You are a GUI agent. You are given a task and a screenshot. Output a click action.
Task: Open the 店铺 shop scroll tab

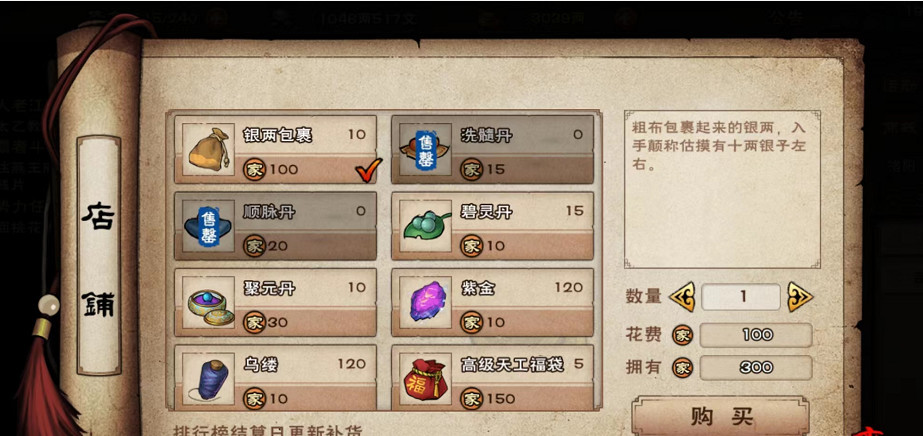pos(99,255)
